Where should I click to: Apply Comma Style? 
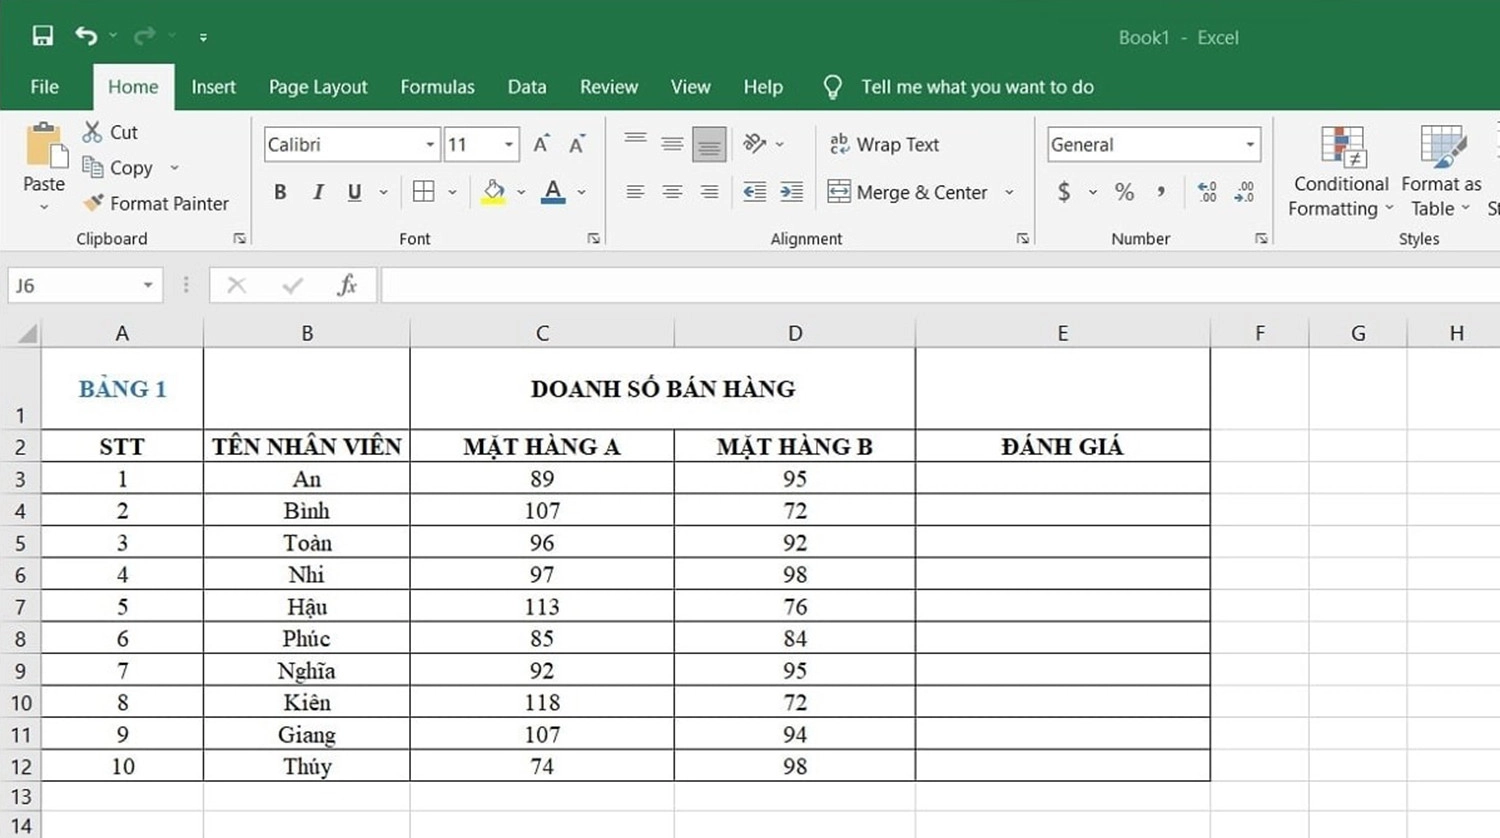1161,192
